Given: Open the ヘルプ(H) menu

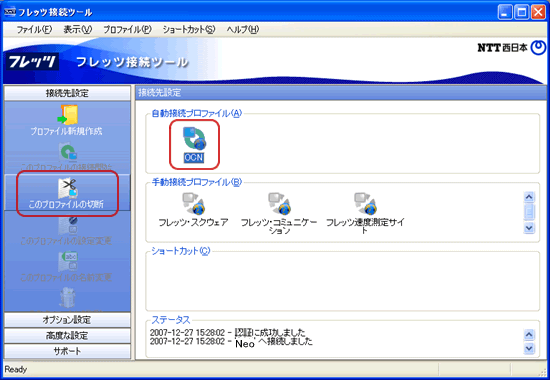Looking at the screenshot, I should pos(243,30).
